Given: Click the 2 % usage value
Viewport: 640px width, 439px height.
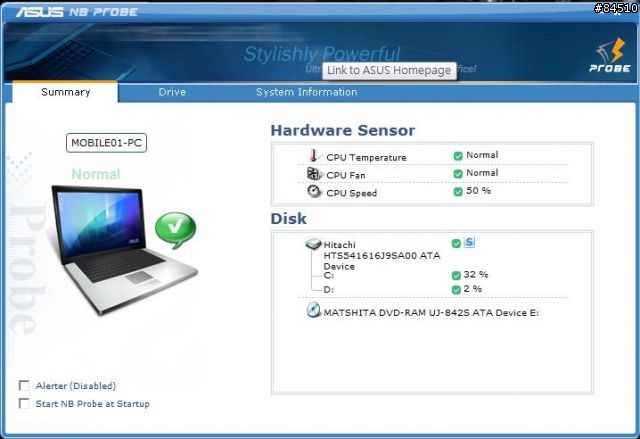Looking at the screenshot, I should click(473, 289).
